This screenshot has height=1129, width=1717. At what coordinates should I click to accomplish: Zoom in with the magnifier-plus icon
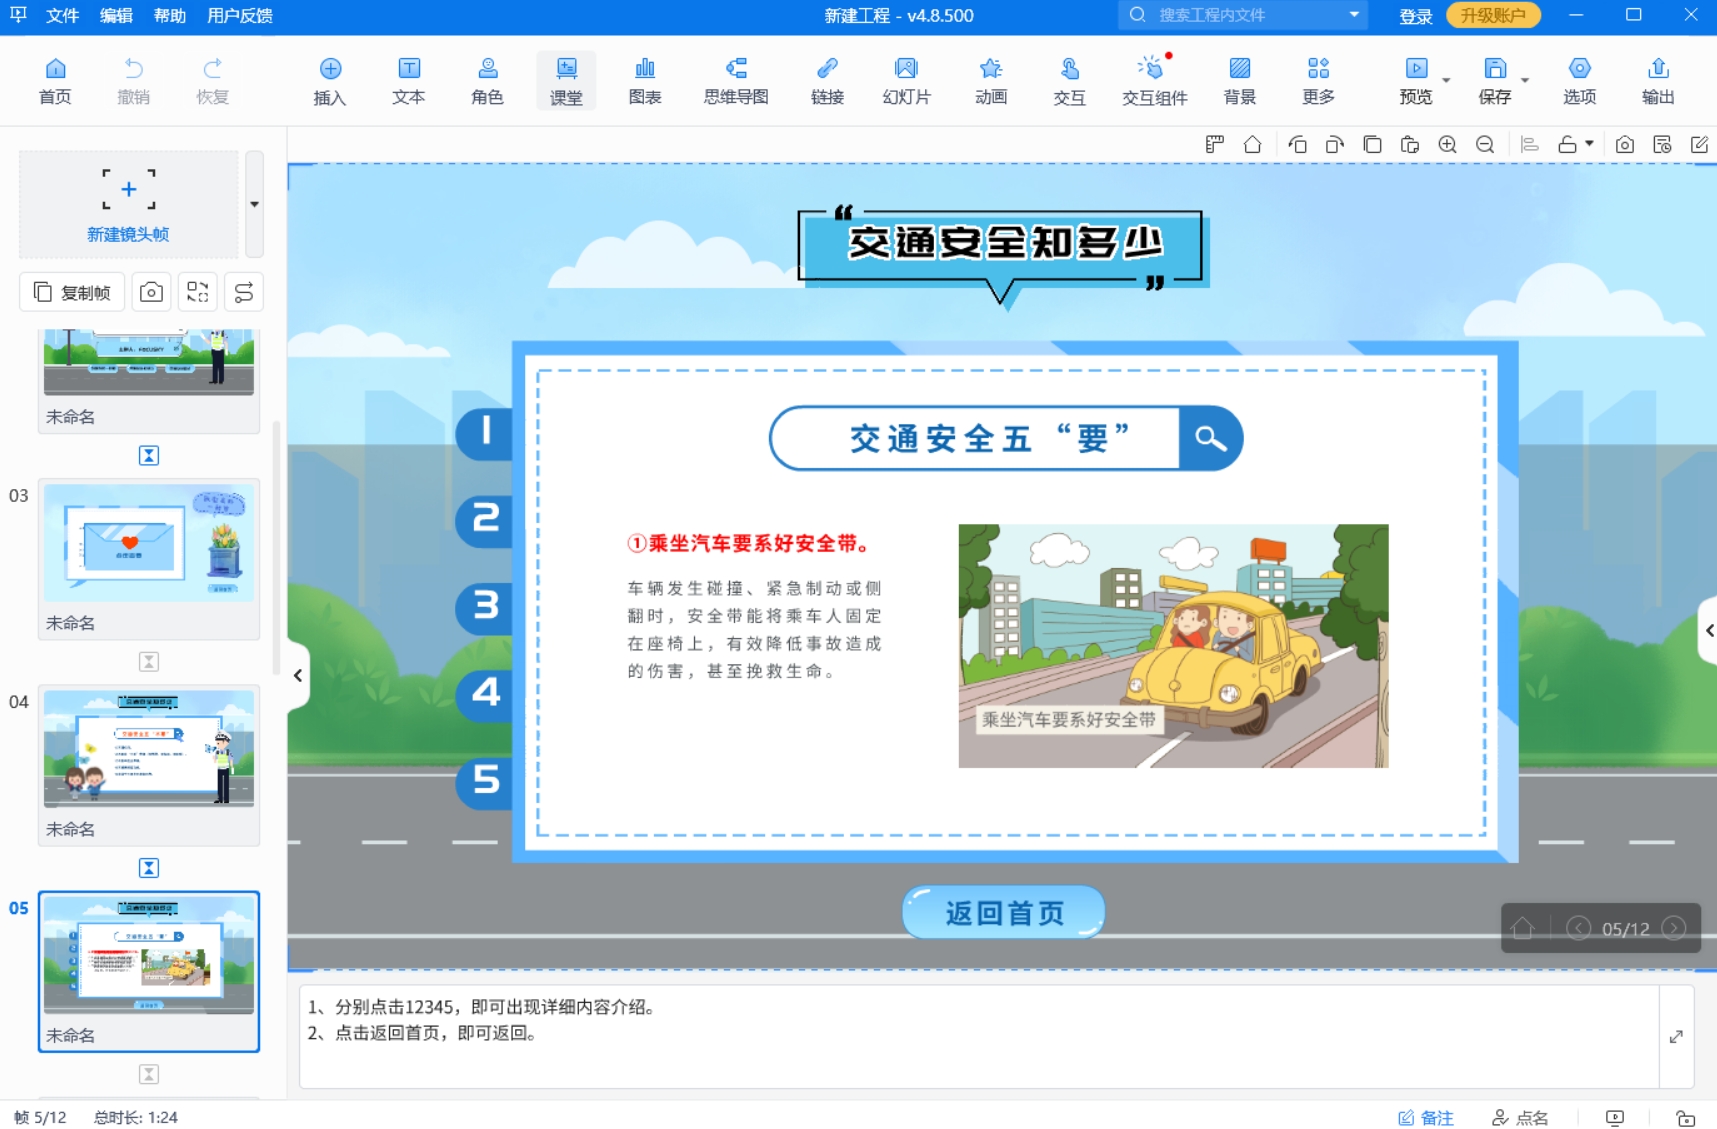pyautogui.click(x=1447, y=144)
